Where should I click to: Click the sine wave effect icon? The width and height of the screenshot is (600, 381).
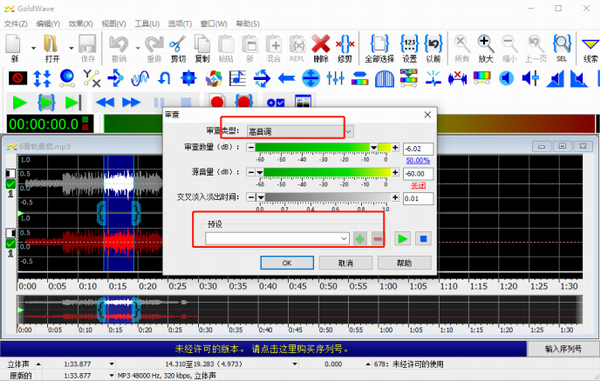click(x=140, y=78)
